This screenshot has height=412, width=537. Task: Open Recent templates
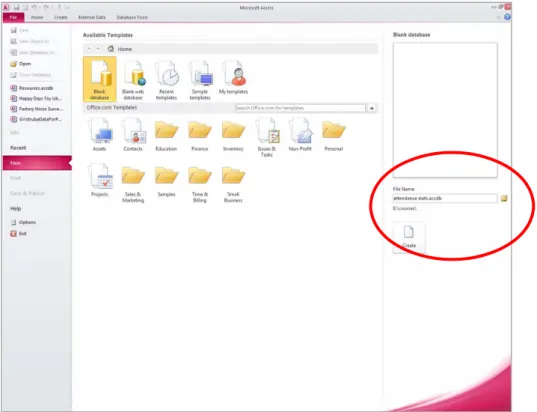[x=166, y=80]
